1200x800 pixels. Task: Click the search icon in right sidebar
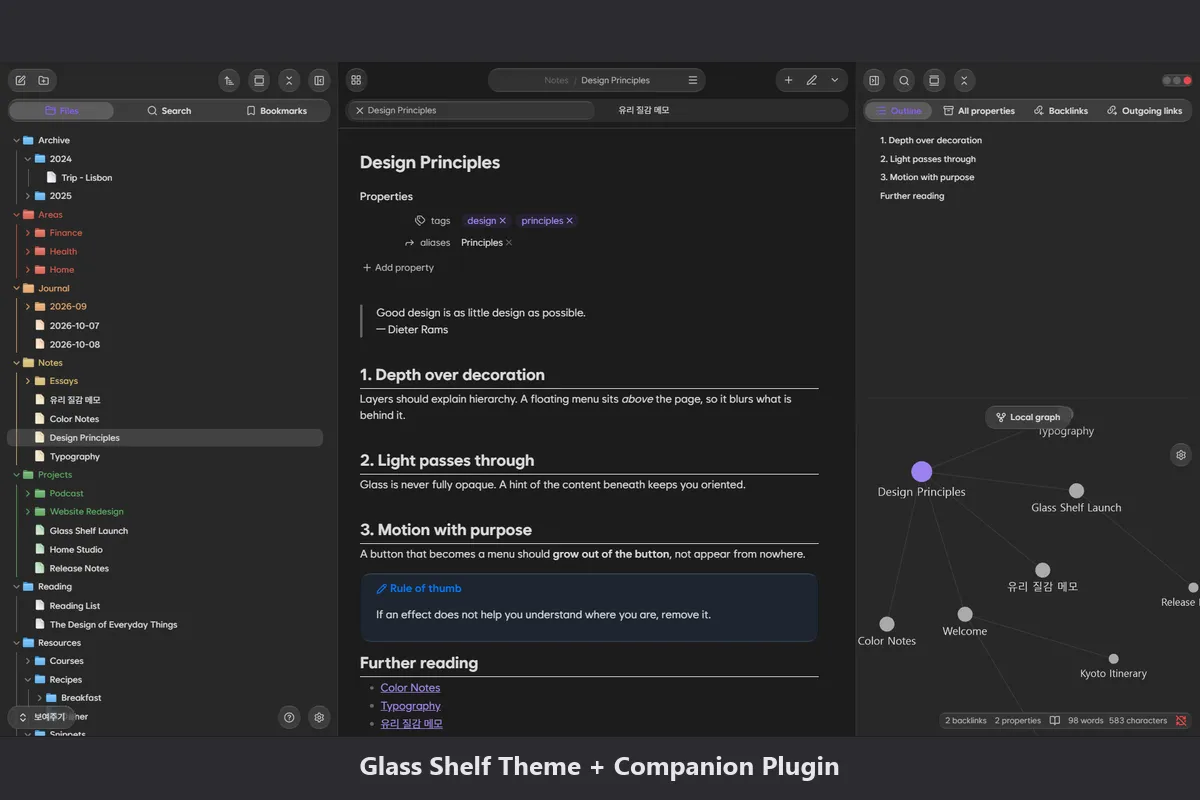coord(904,80)
